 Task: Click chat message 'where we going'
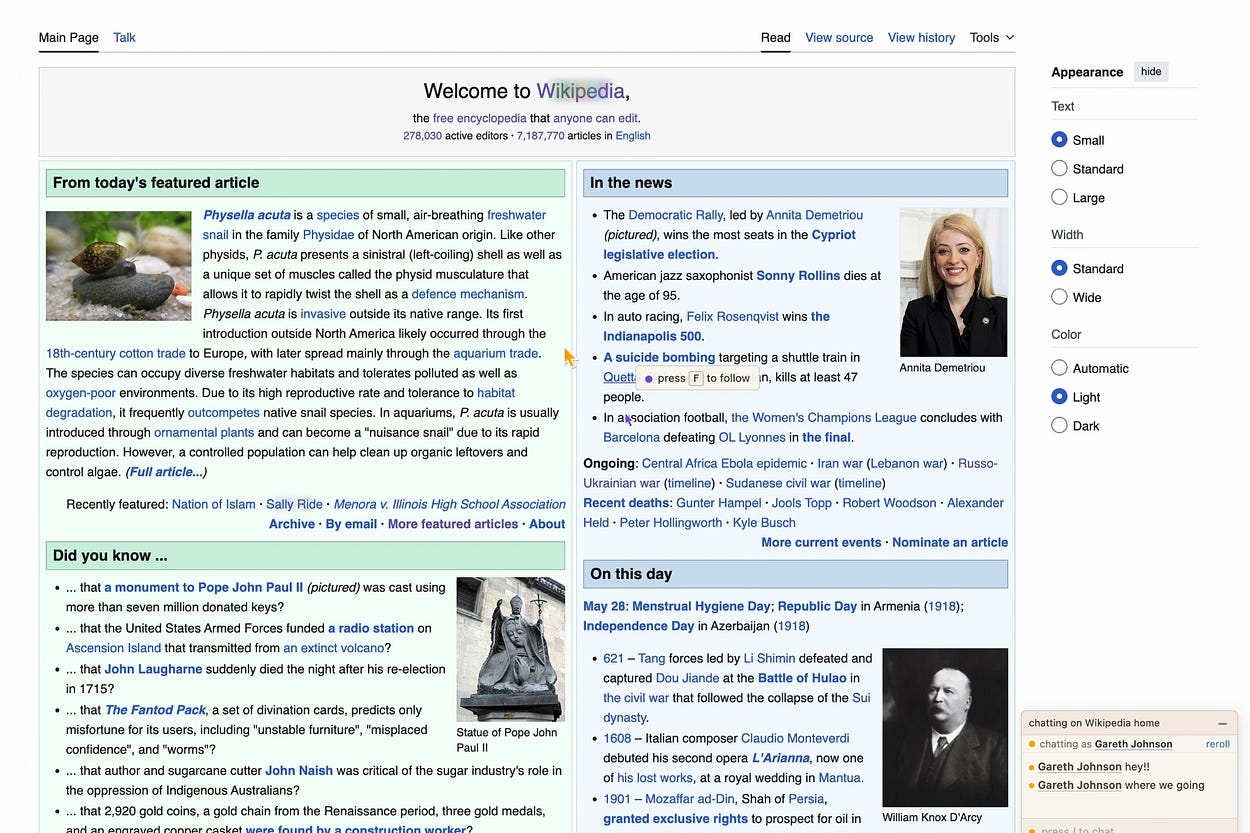(1165, 785)
